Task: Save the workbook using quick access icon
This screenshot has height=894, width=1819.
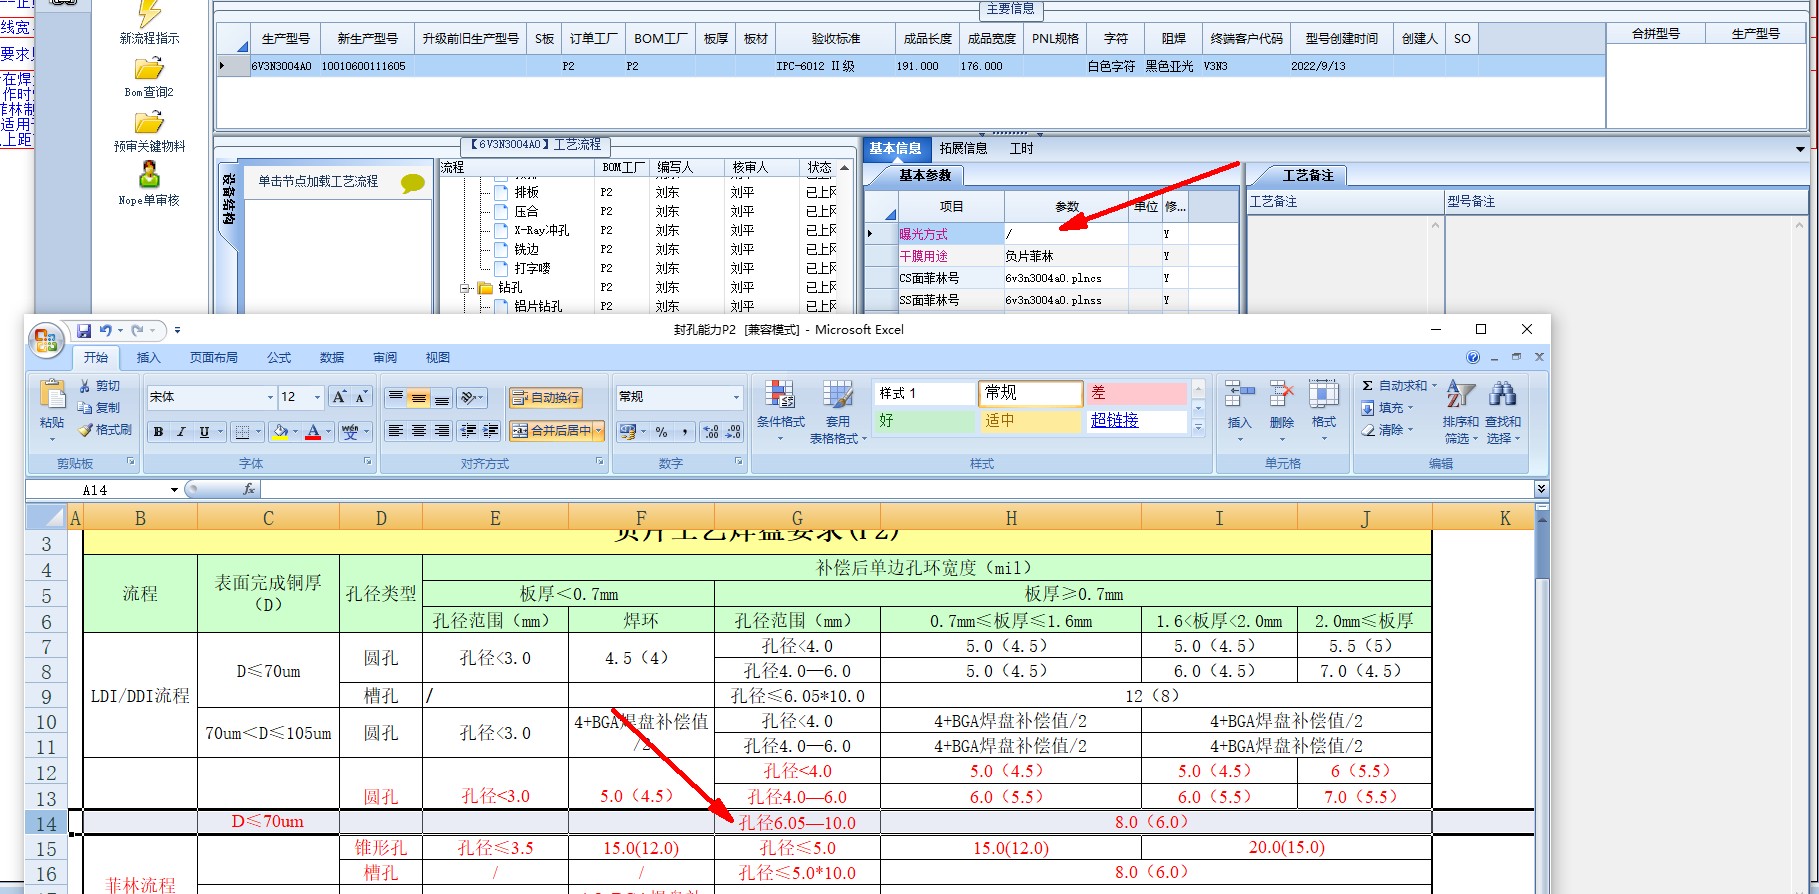Action: coord(84,330)
